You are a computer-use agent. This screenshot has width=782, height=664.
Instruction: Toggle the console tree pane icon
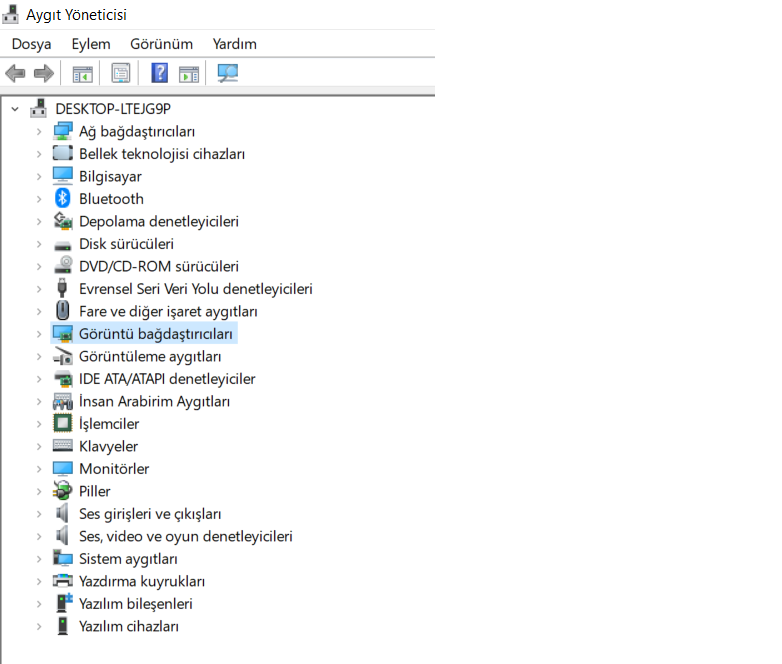[x=82, y=73]
